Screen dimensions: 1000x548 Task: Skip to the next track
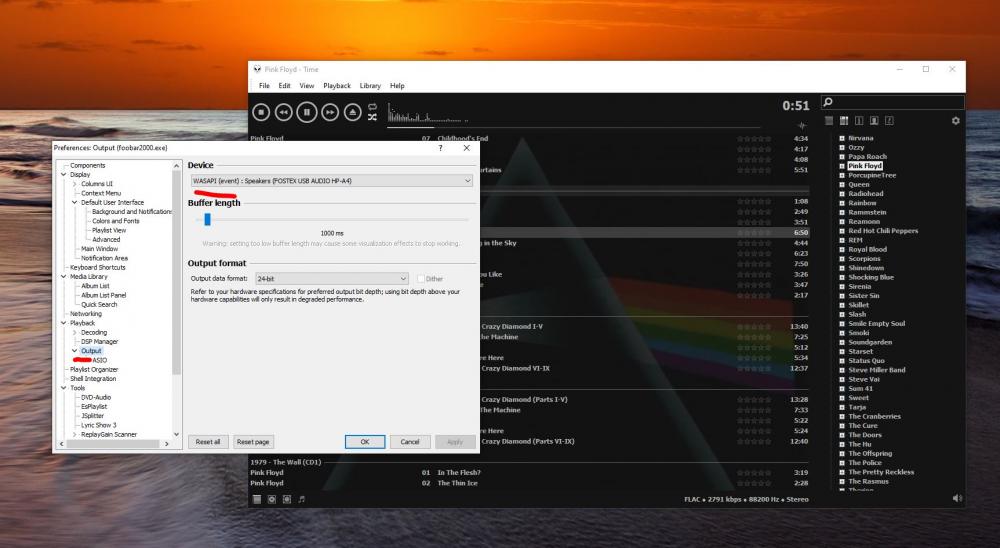(330, 112)
